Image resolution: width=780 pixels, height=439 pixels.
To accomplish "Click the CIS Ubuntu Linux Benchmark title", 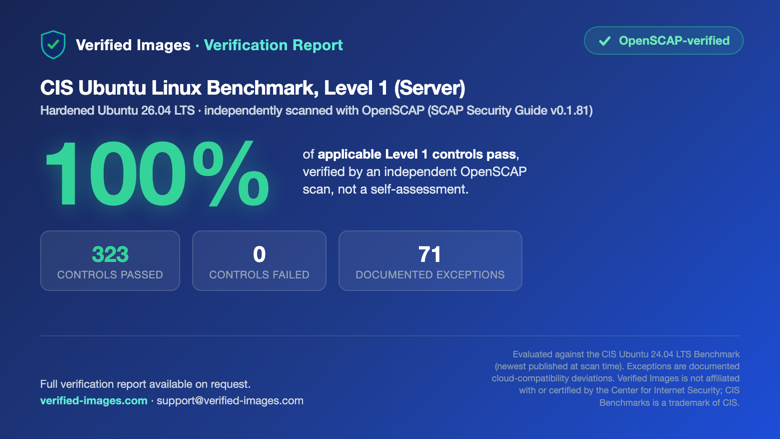I will pos(253,88).
